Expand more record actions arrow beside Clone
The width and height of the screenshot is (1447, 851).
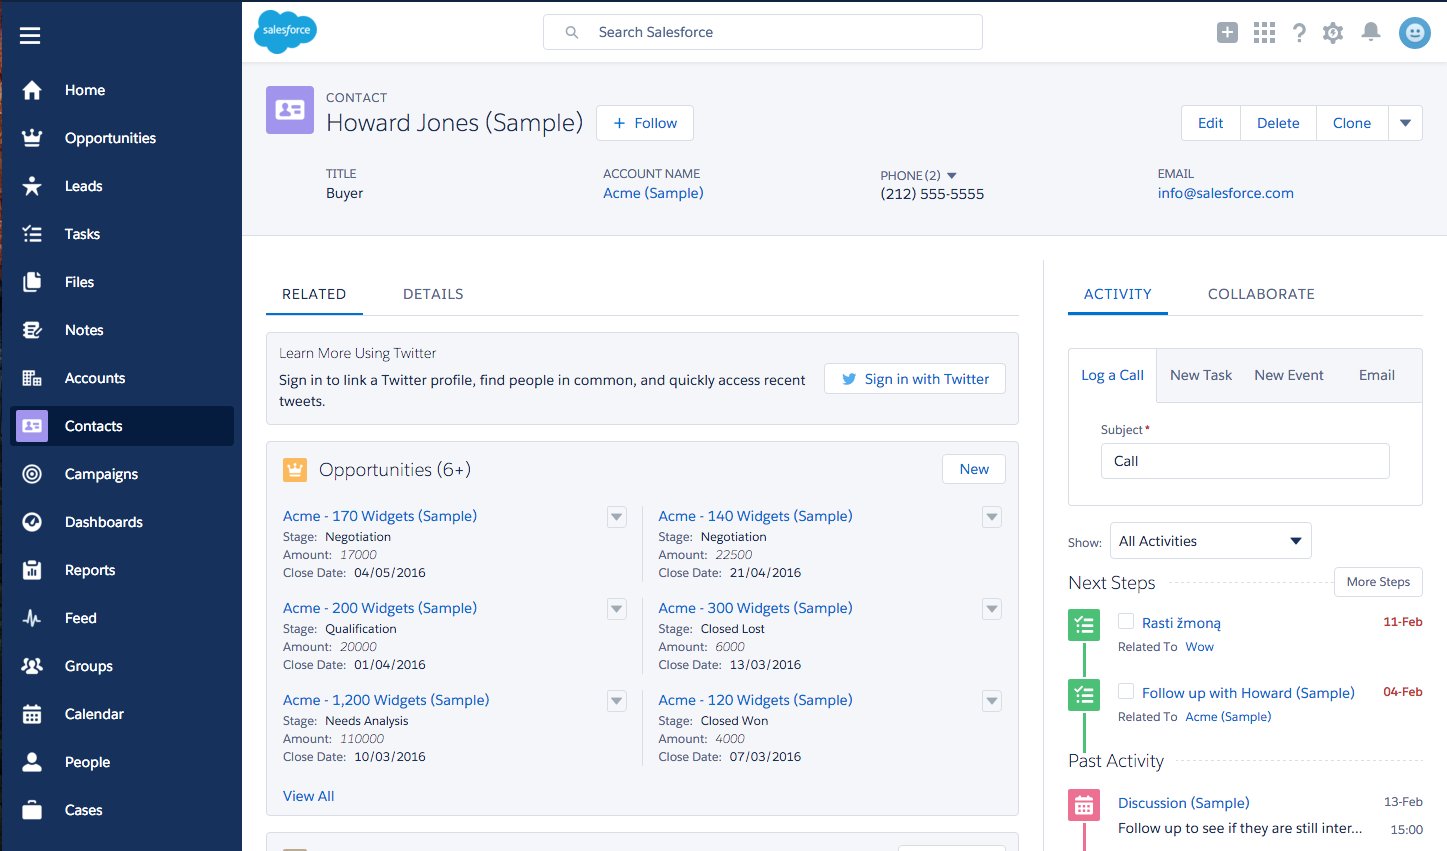coord(1405,123)
